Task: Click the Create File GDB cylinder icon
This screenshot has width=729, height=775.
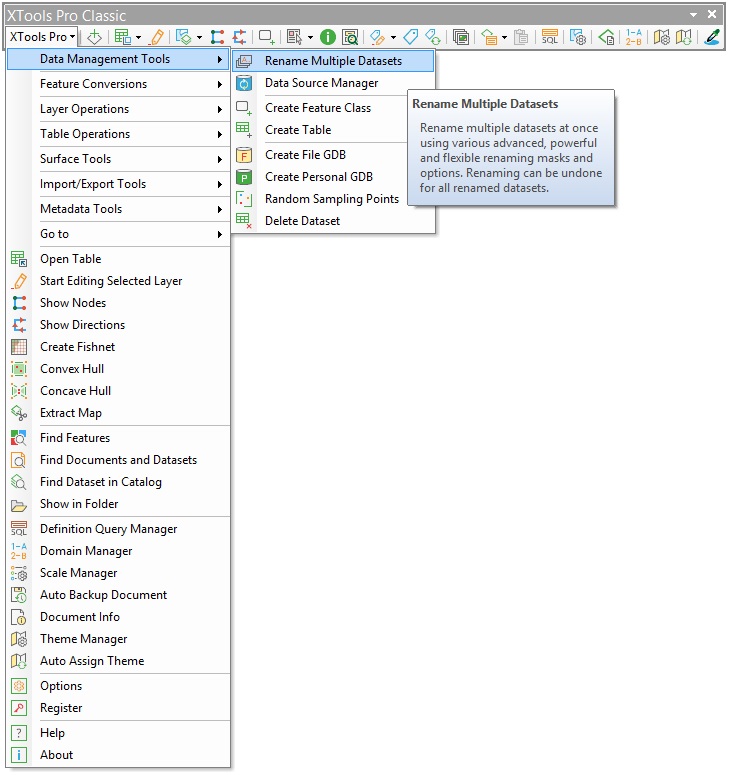Action: (244, 155)
